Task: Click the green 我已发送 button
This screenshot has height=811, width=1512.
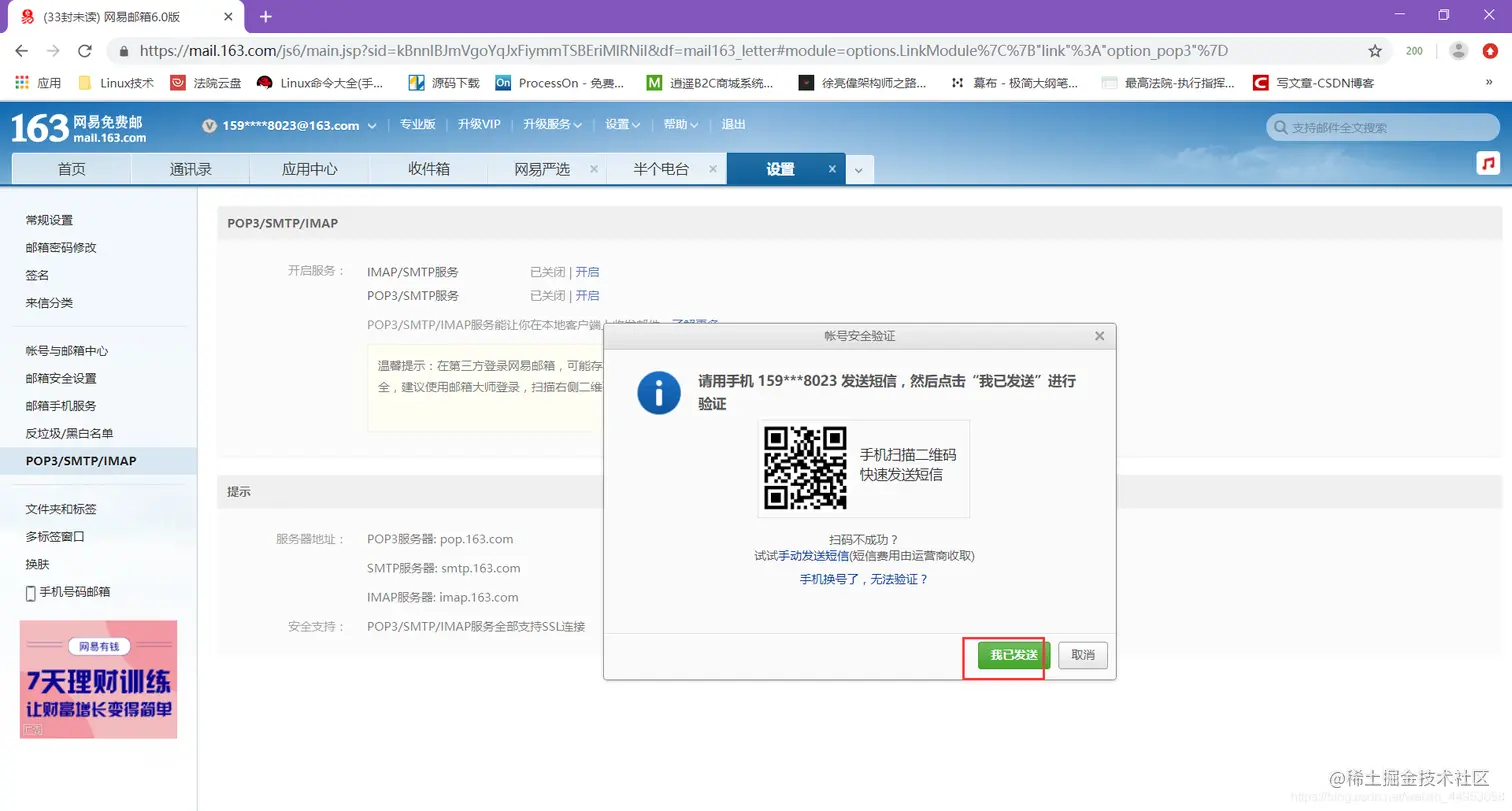Action: 1014,655
